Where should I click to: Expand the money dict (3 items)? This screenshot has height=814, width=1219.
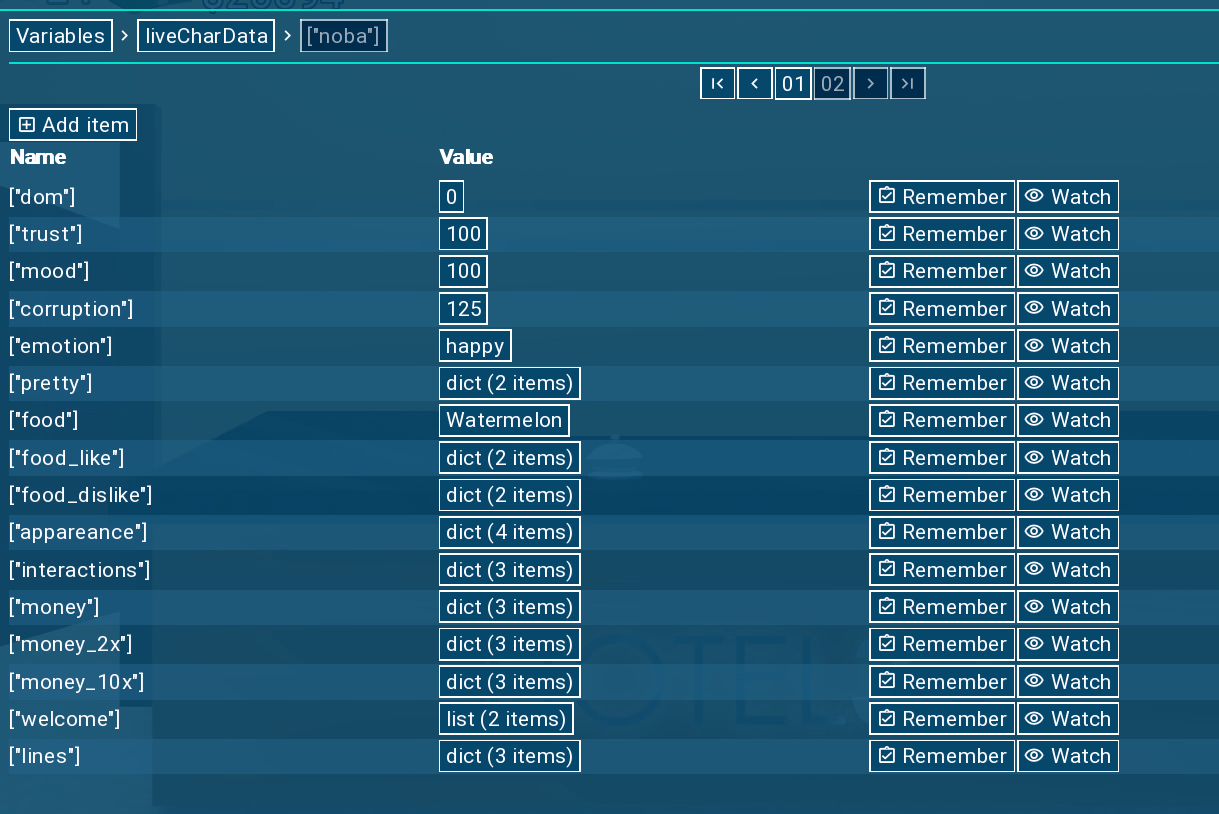point(510,607)
